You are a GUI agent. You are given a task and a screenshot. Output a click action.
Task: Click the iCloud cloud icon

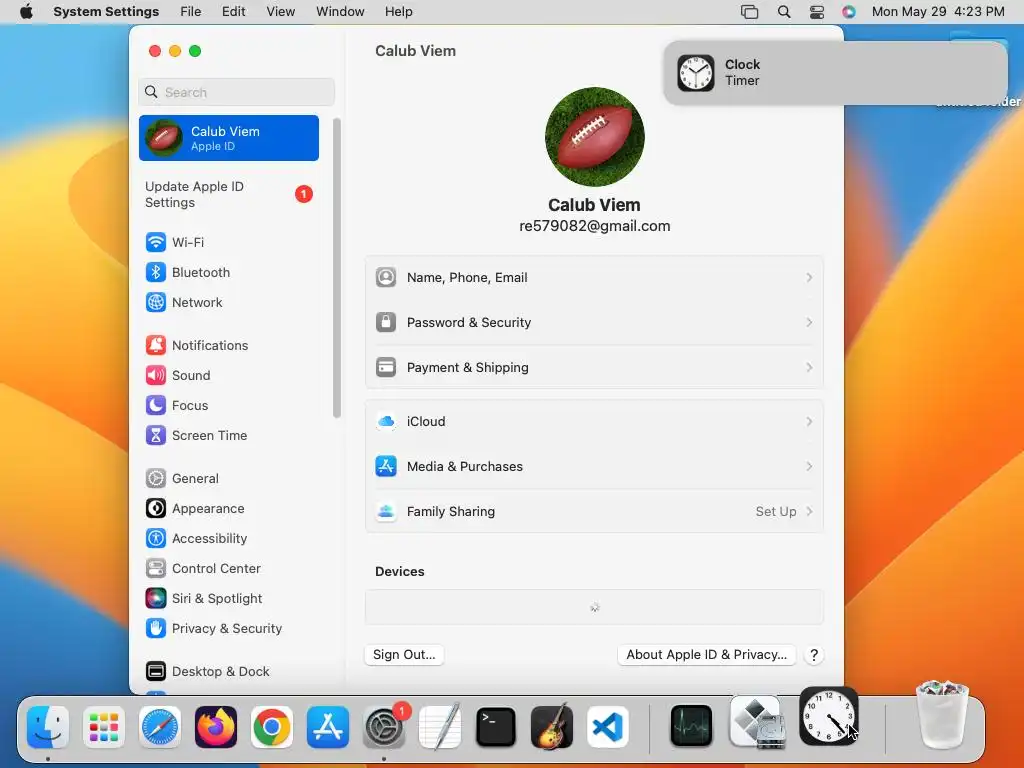click(386, 421)
